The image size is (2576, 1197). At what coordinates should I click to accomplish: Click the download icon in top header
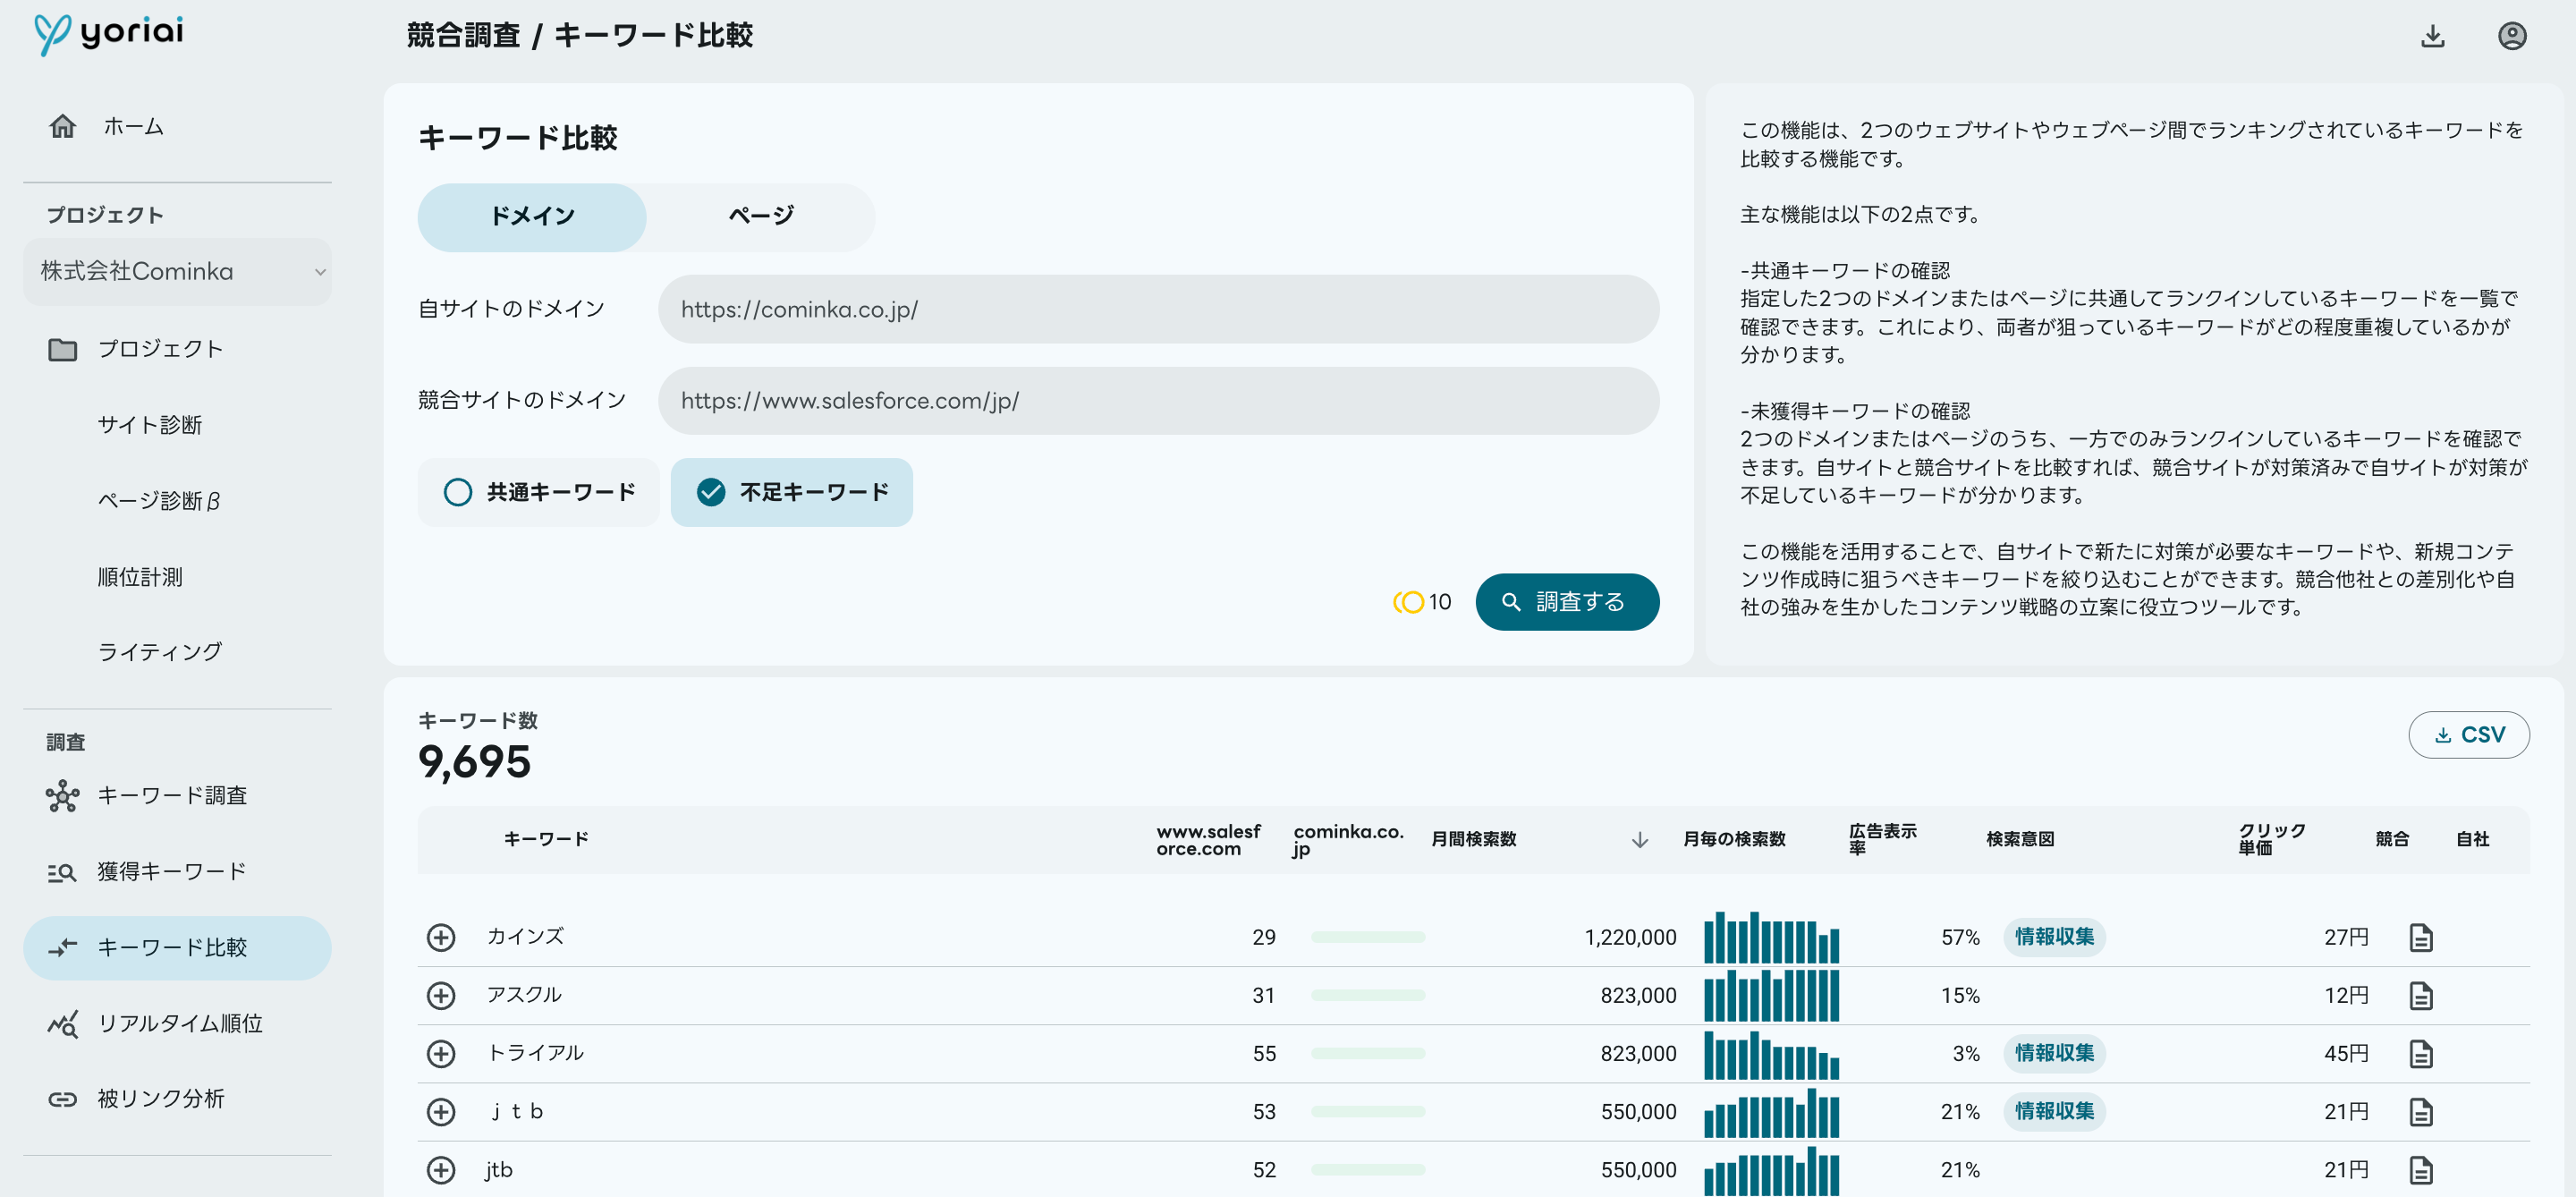point(2432,36)
